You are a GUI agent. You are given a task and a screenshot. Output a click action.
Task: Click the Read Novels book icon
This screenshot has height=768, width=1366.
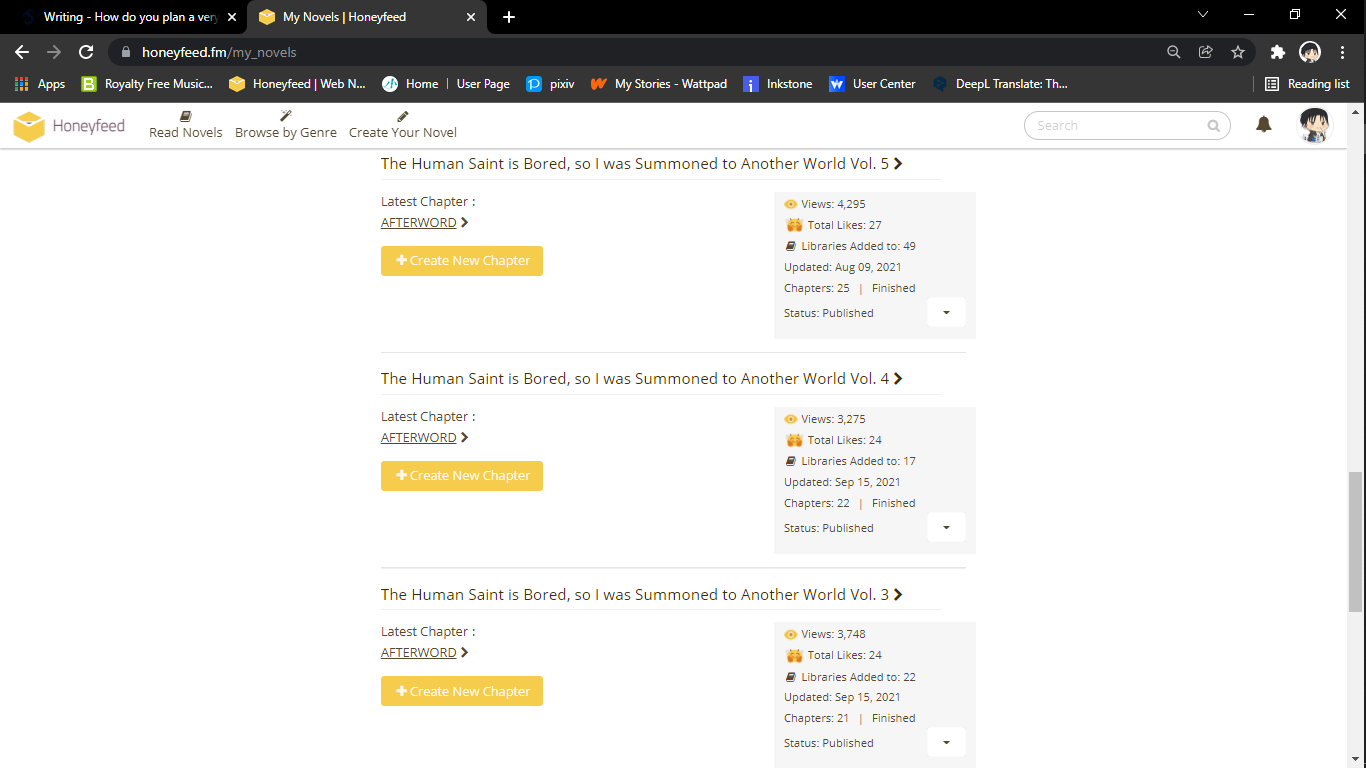tap(186, 116)
